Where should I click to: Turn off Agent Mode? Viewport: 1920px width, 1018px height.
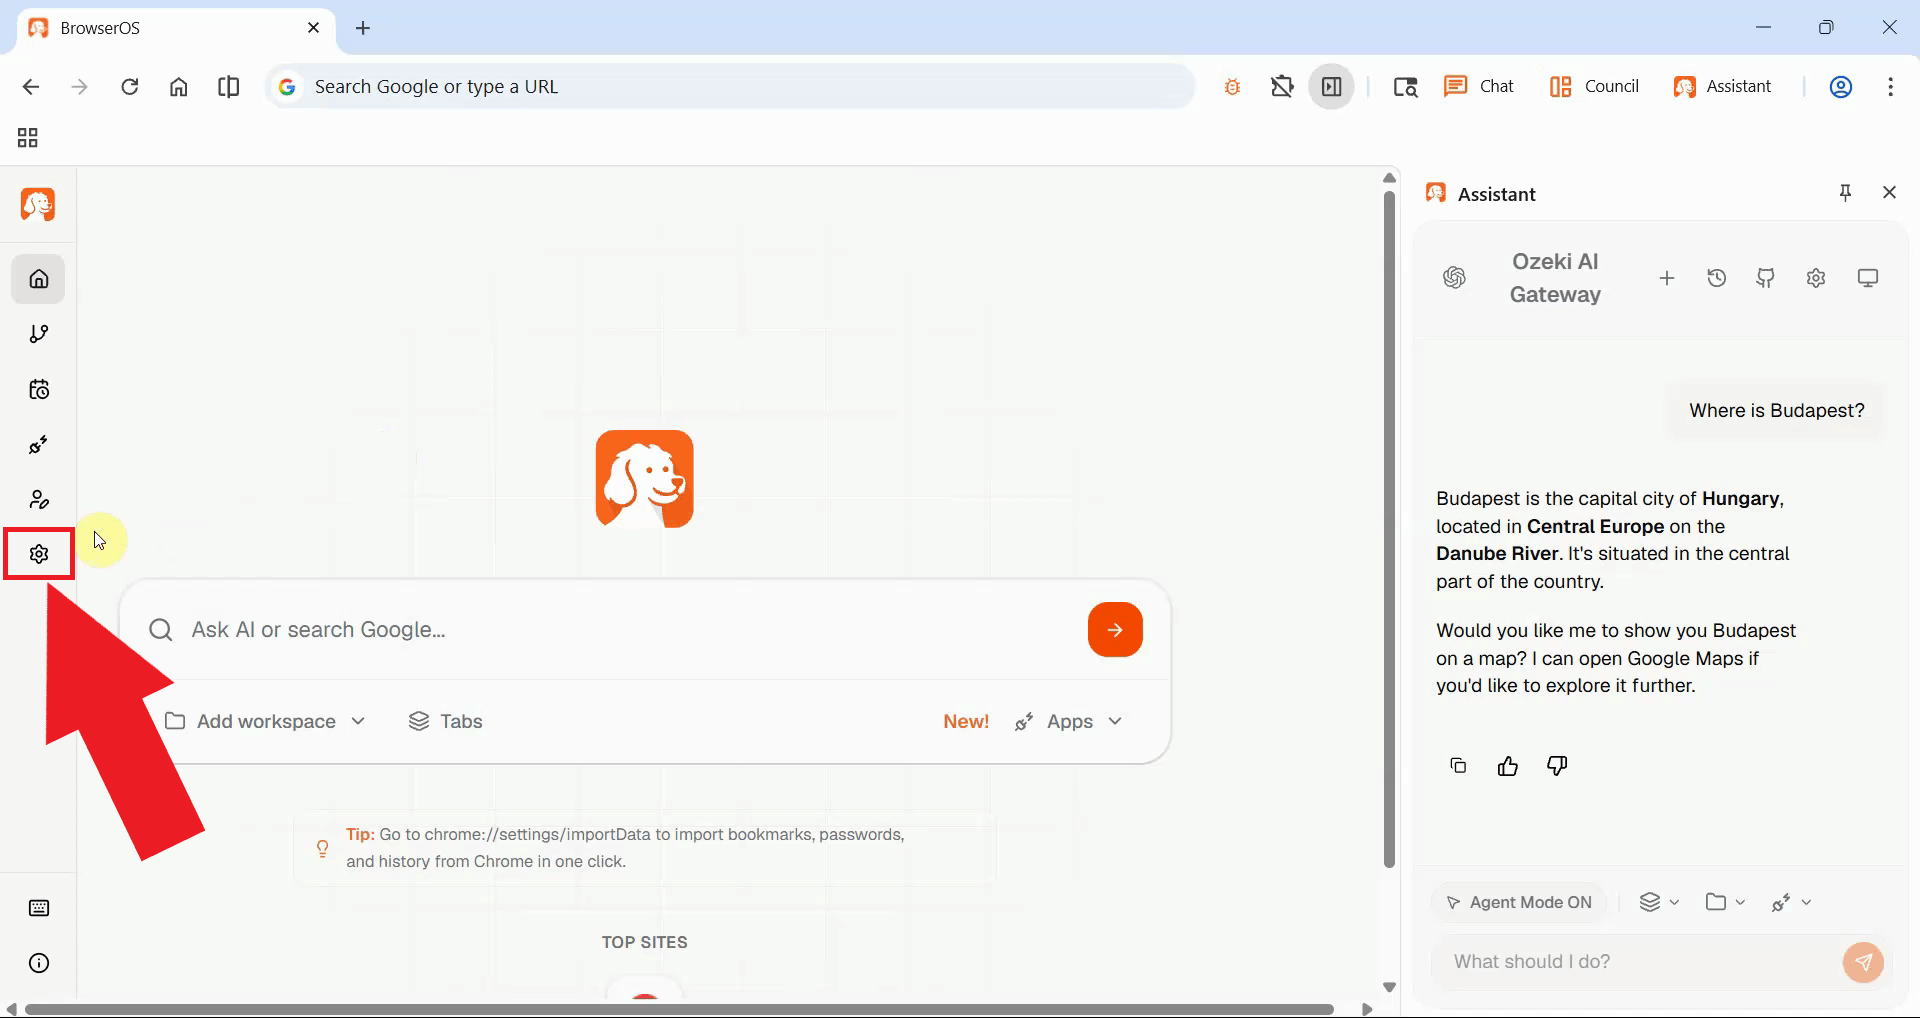[x=1519, y=902]
